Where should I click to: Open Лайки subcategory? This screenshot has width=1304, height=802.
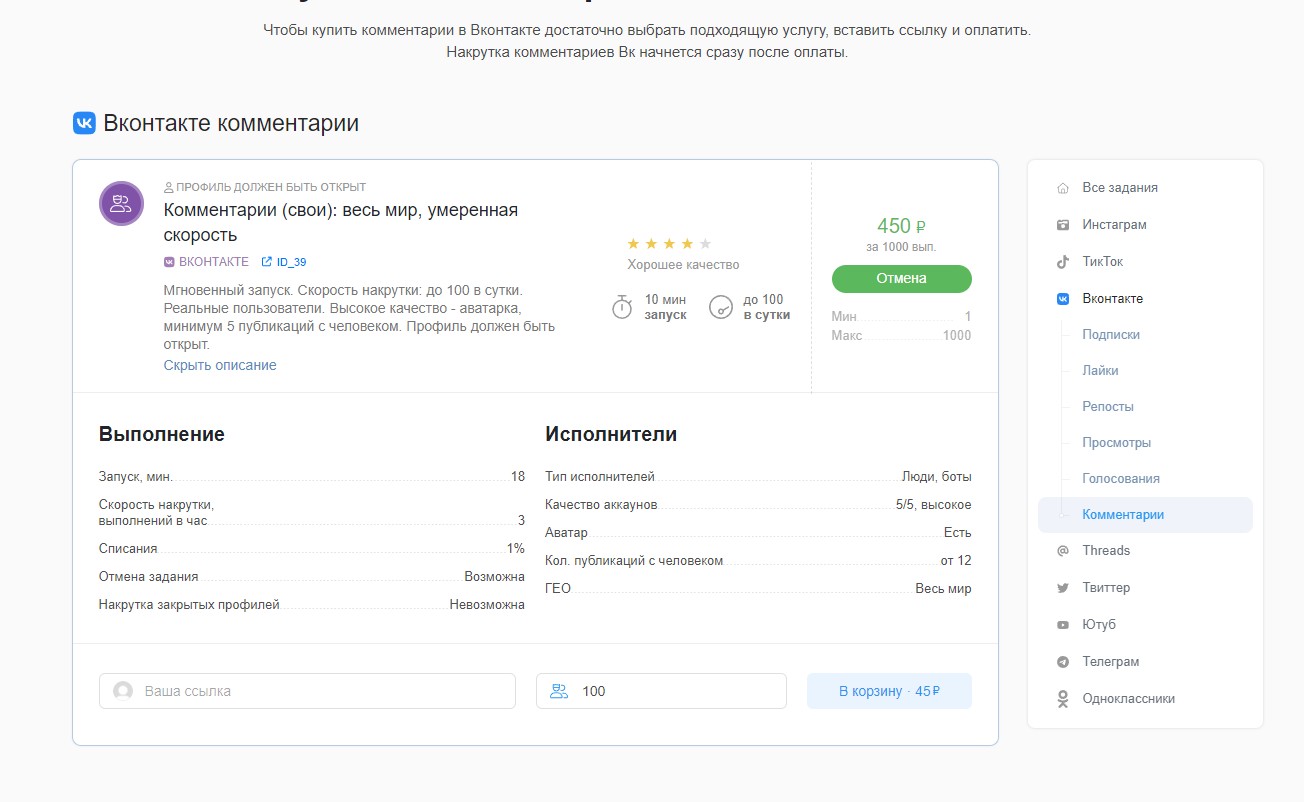click(1100, 371)
